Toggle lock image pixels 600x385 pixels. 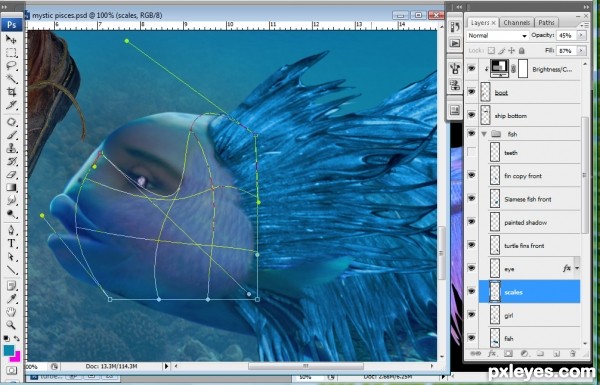point(501,51)
